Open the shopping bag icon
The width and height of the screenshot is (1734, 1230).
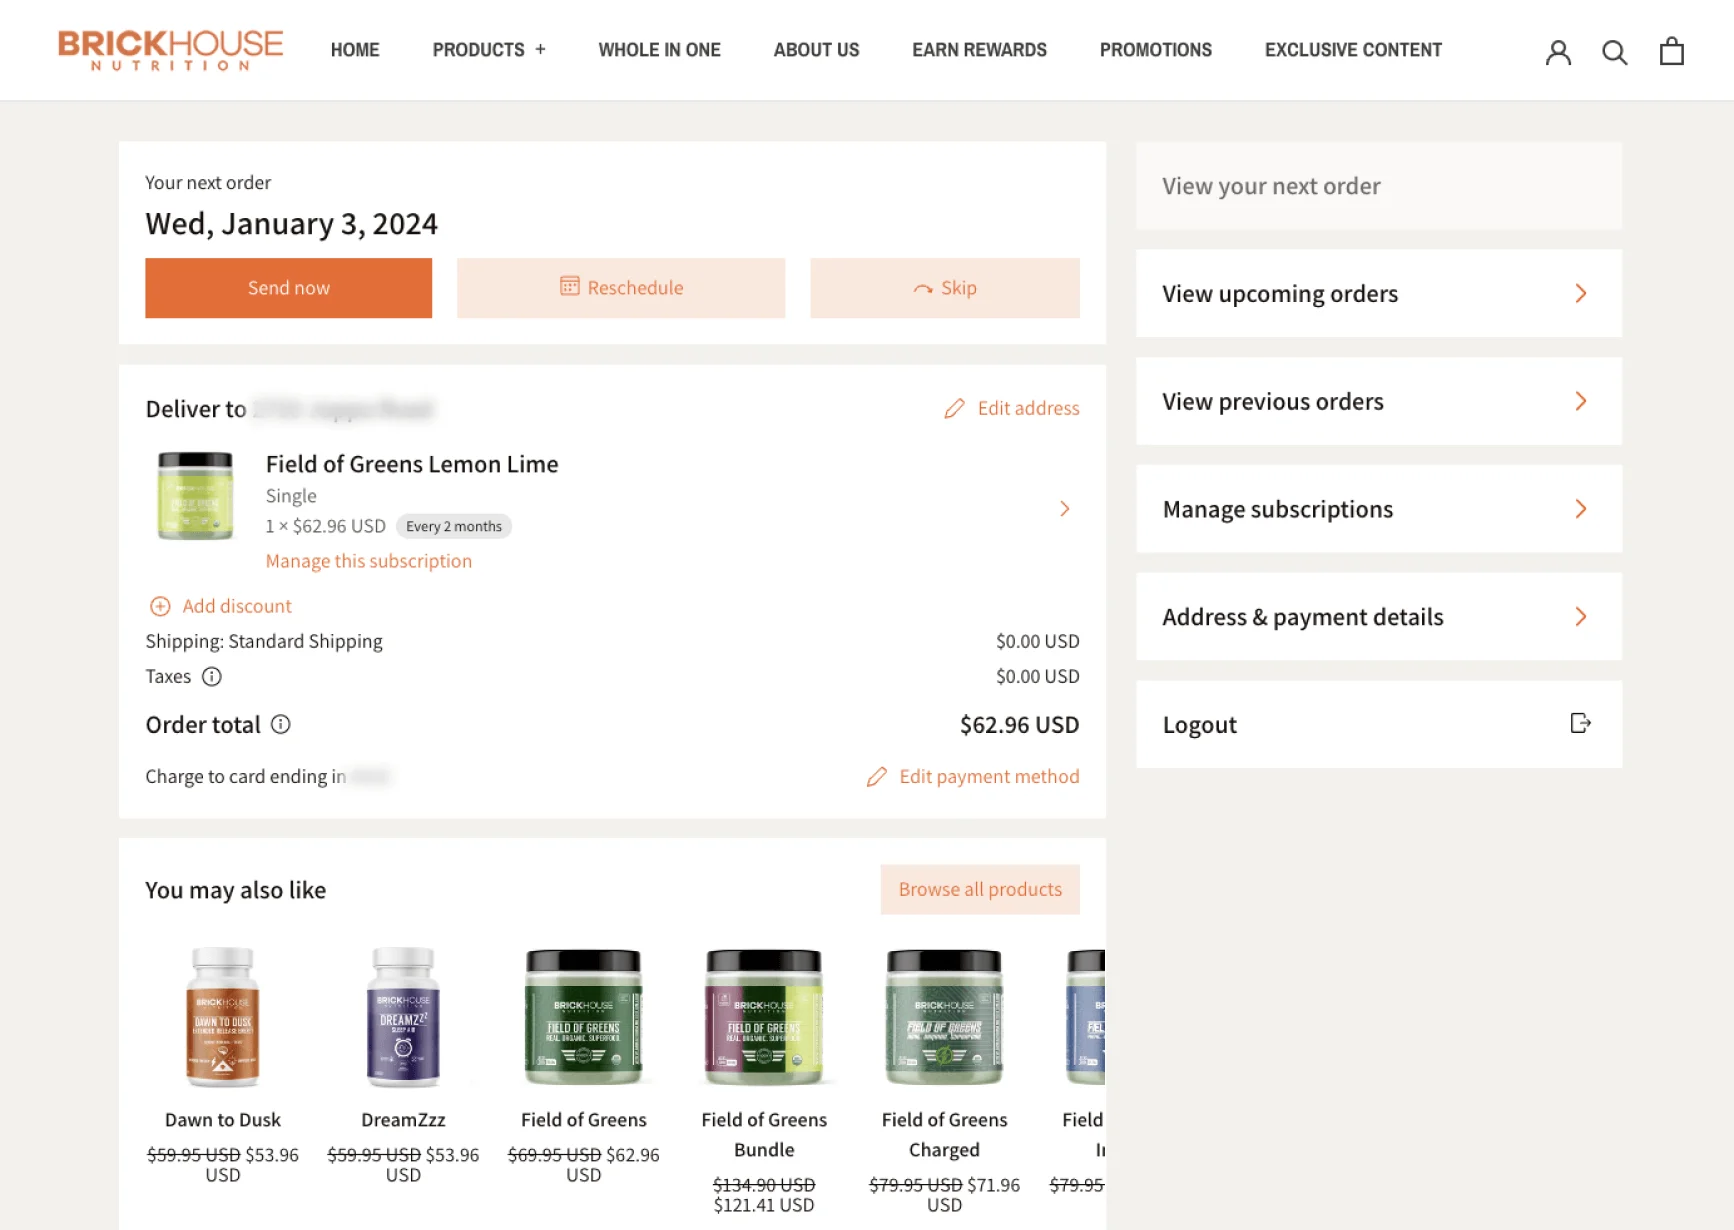pyautogui.click(x=1671, y=51)
